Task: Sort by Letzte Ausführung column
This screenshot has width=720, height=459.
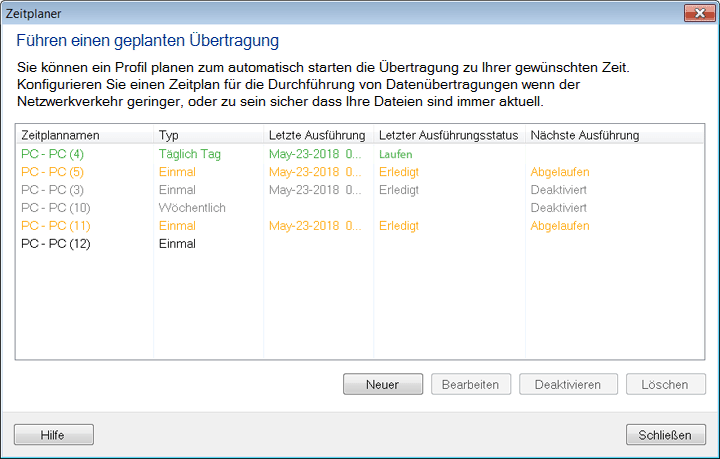Action: (x=317, y=135)
